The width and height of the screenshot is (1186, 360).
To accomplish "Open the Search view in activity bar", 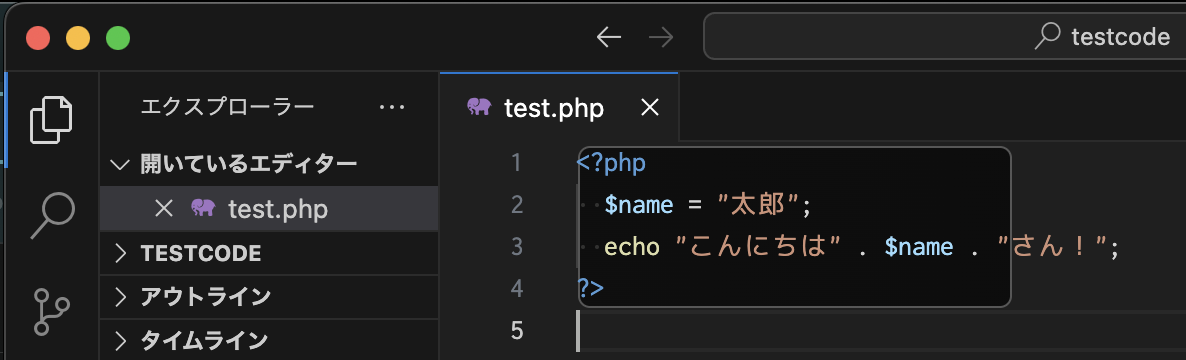I will point(52,216).
